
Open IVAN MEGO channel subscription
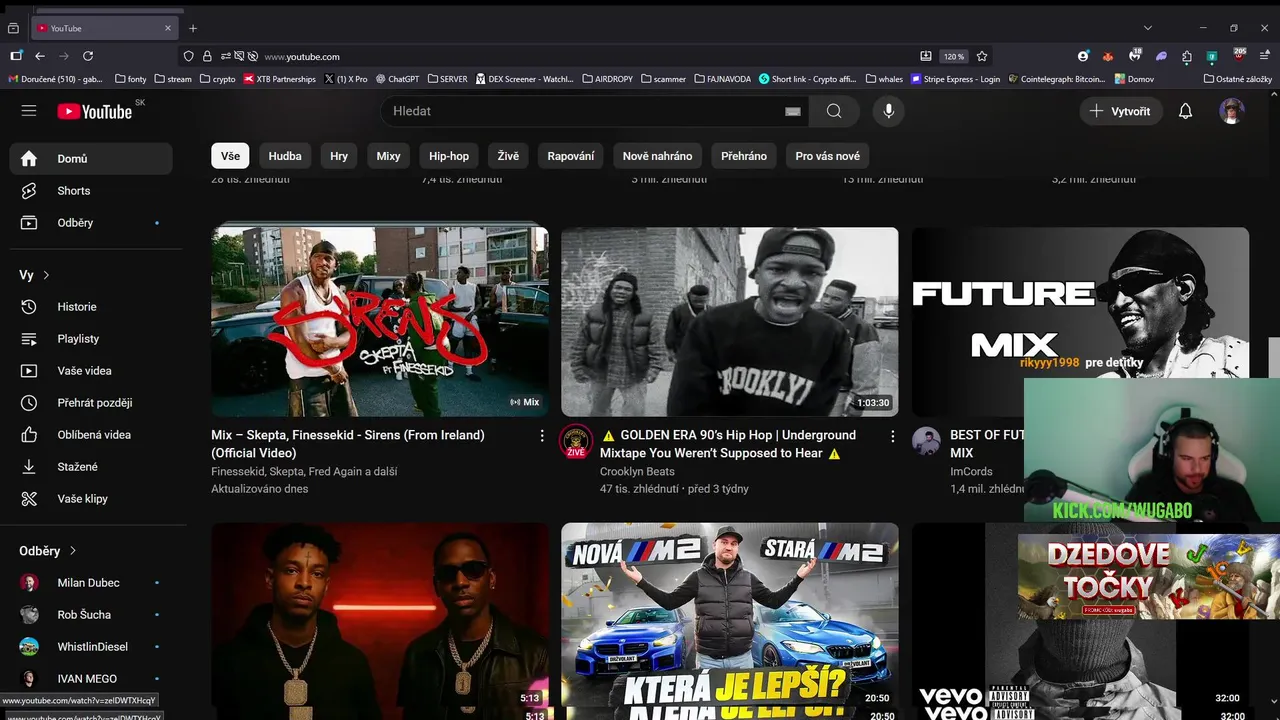coord(91,679)
